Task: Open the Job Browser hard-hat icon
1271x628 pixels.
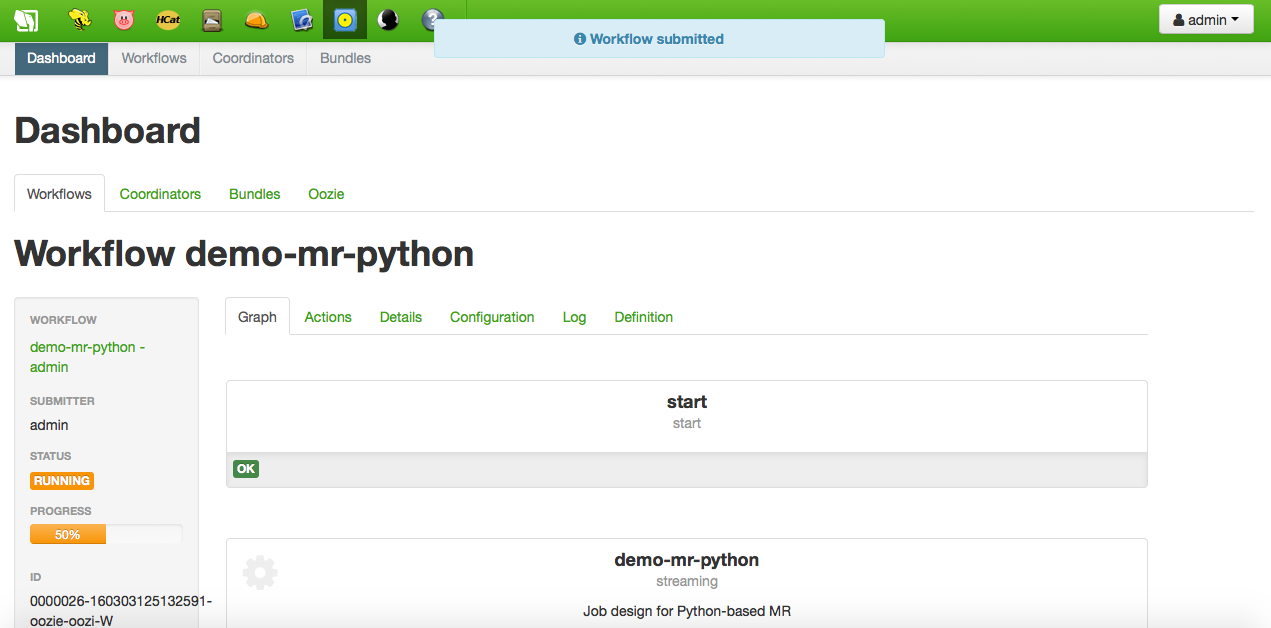Action: pos(256,19)
